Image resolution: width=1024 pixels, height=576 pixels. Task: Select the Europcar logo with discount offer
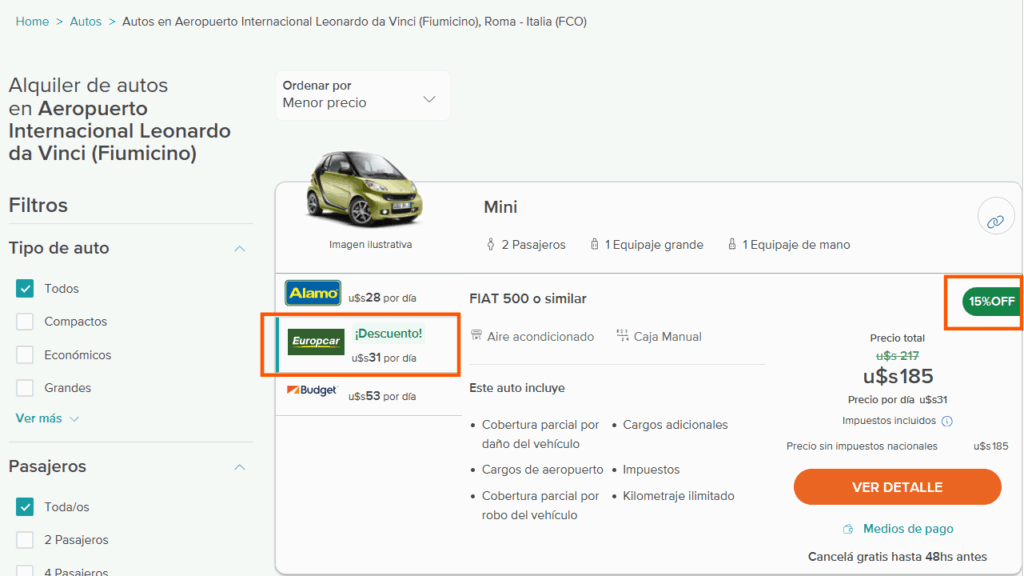pos(316,341)
